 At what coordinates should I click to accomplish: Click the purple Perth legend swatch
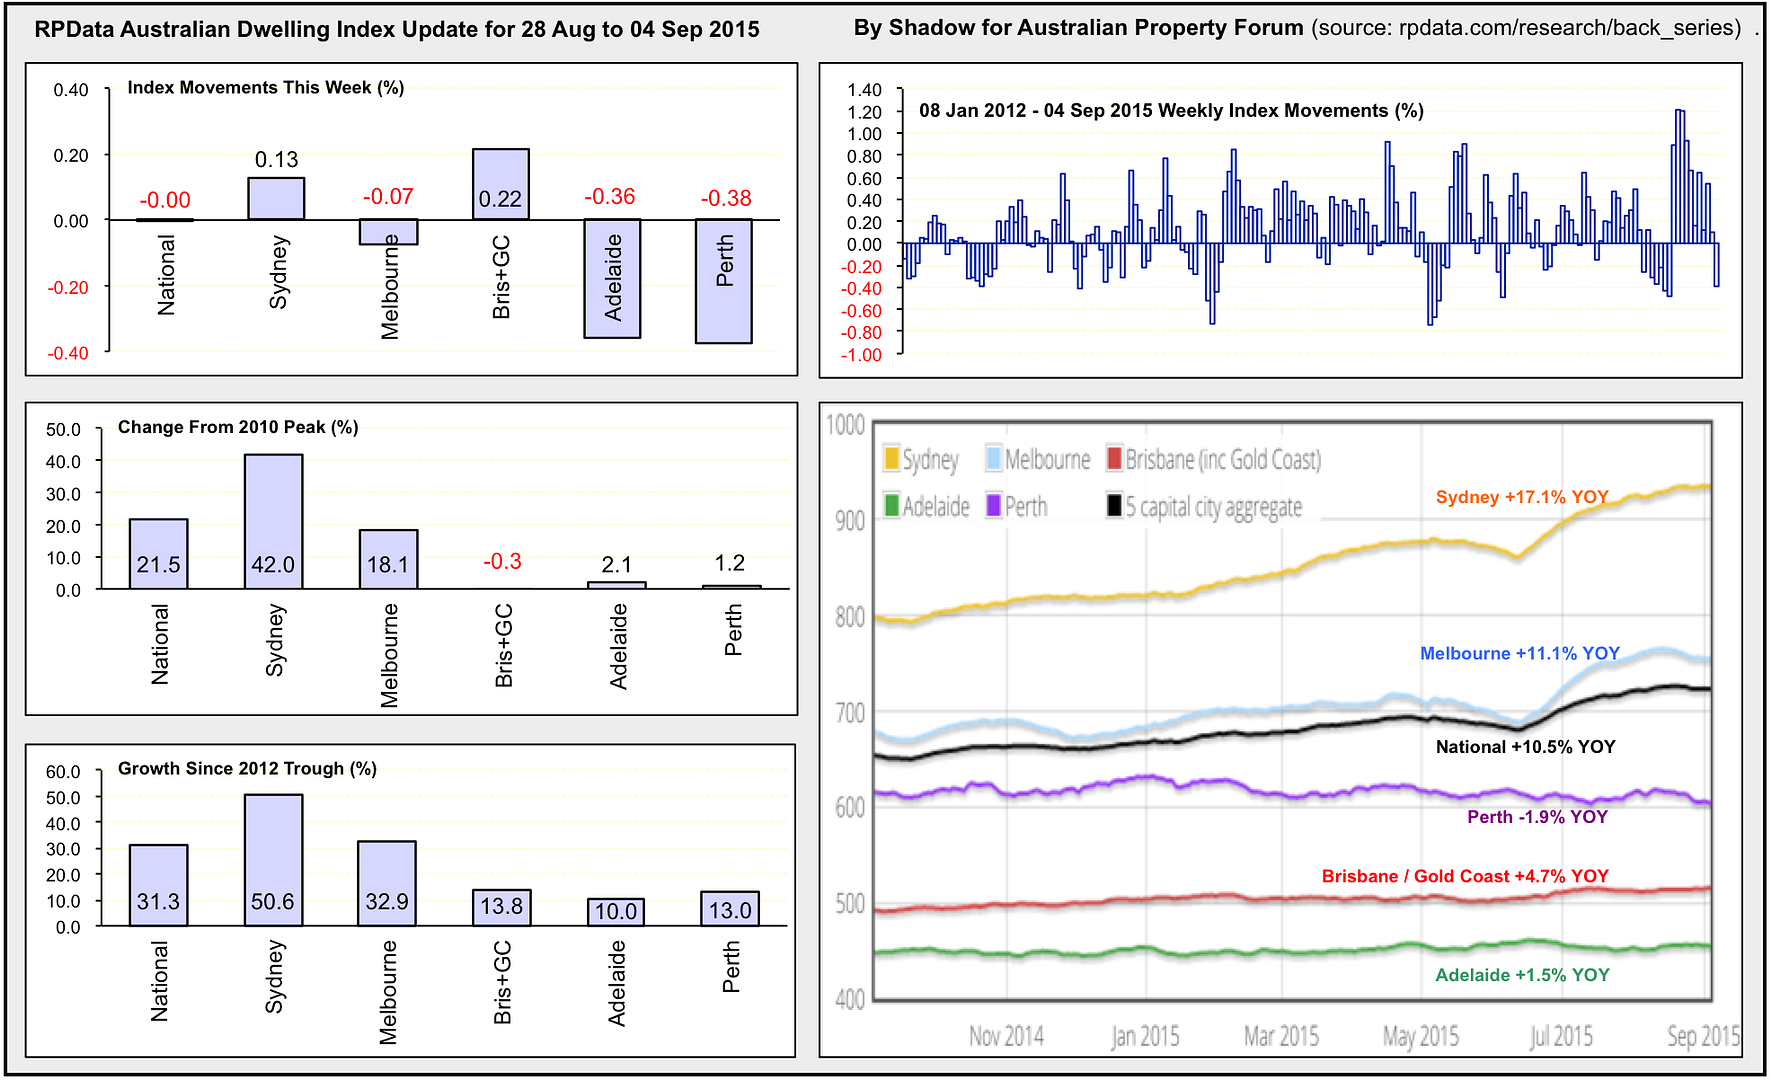pos(994,506)
